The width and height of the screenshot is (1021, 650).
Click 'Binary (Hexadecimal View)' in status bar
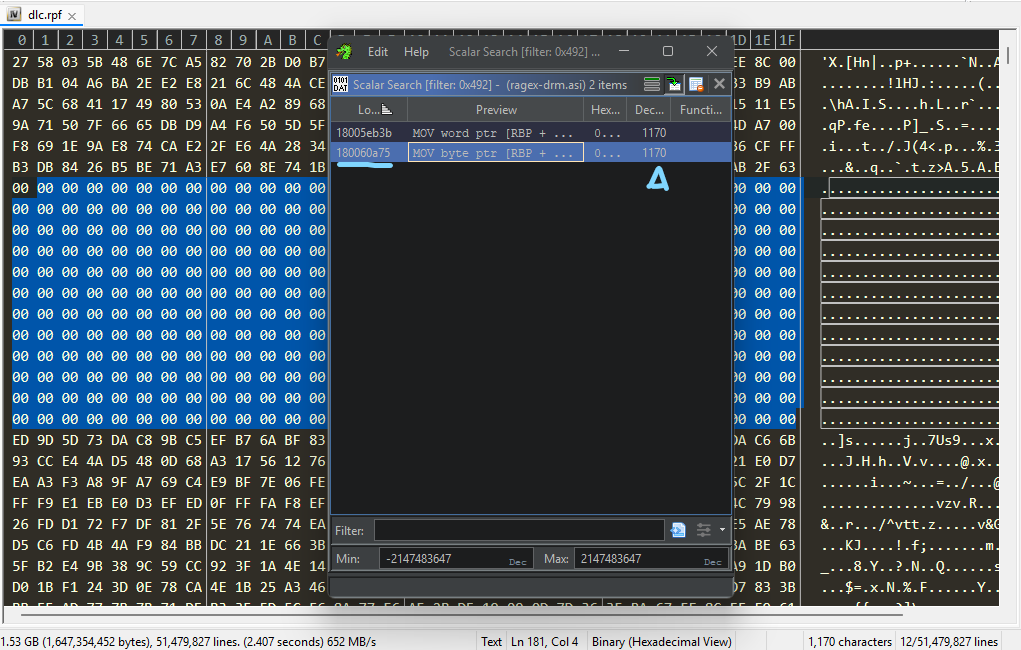click(662, 642)
